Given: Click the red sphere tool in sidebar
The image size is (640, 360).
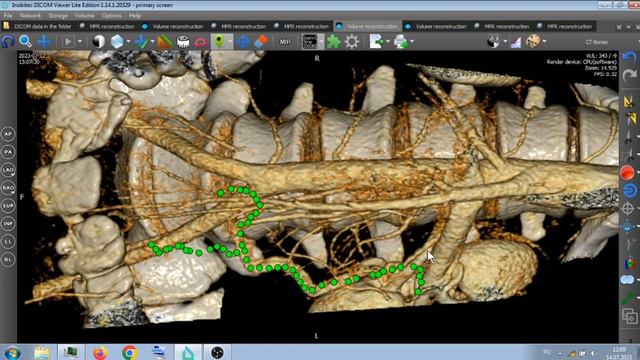Looking at the screenshot, I should [x=628, y=172].
